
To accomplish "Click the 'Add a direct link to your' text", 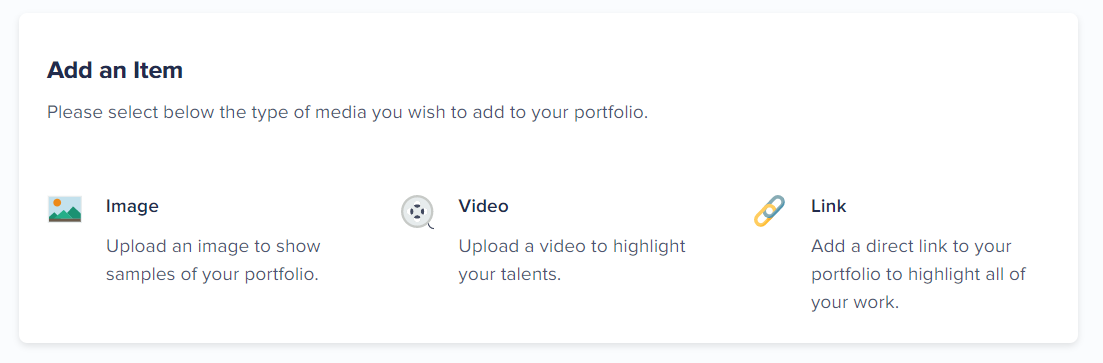I will [x=911, y=247].
